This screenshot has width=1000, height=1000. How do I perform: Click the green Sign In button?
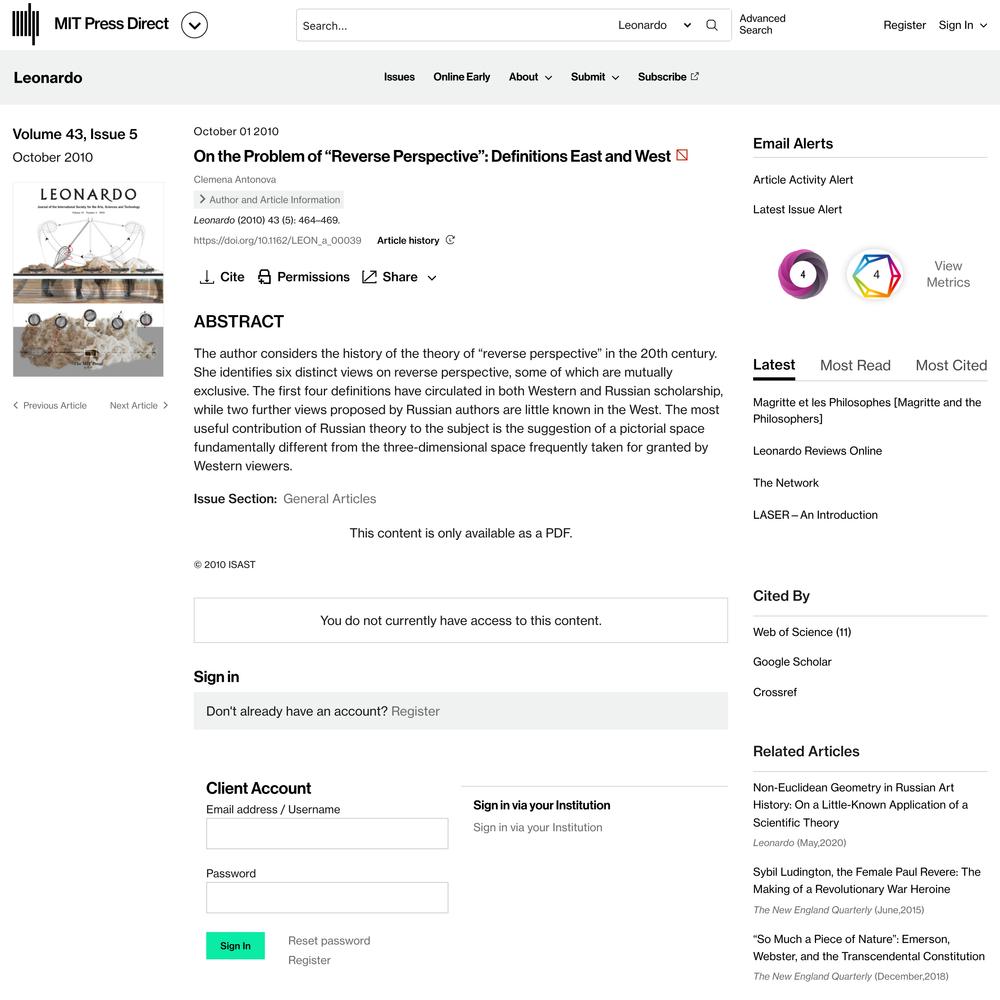pyautogui.click(x=235, y=946)
